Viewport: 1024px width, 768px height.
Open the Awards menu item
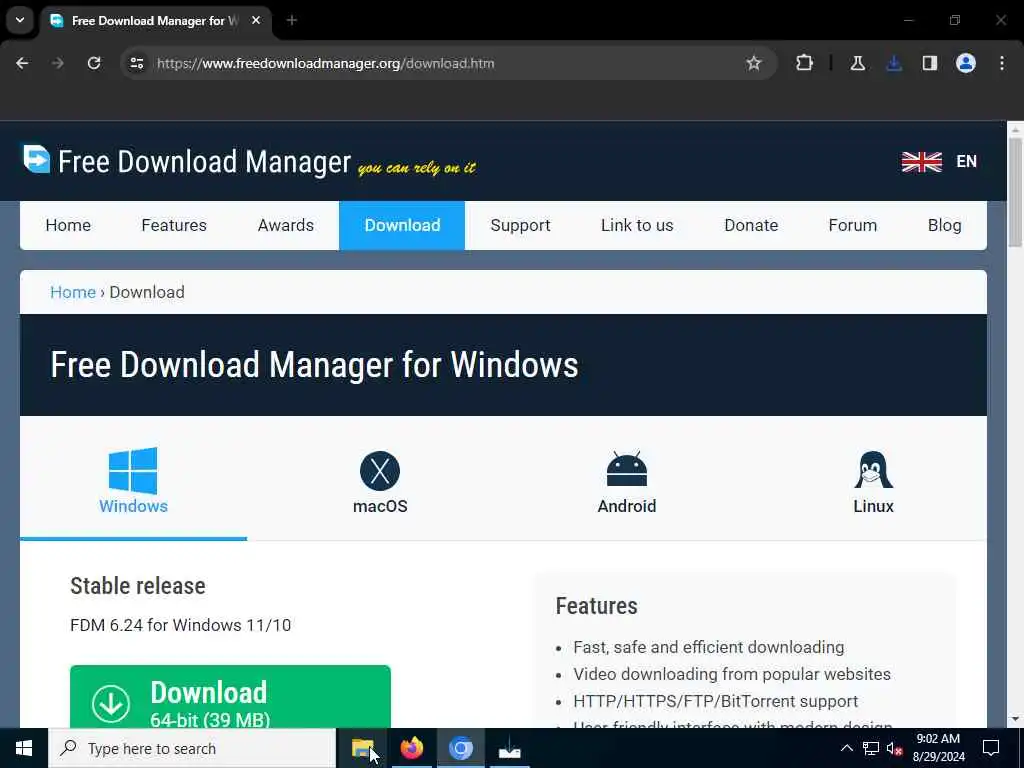tap(285, 225)
